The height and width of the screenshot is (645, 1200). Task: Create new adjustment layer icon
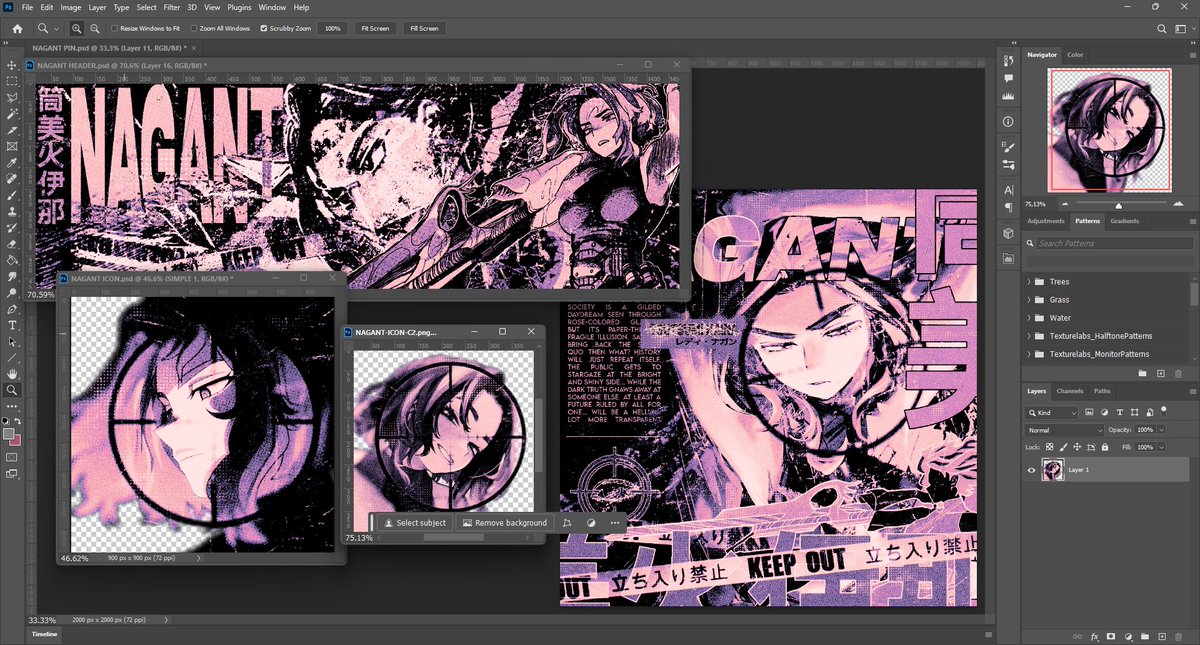(1128, 636)
